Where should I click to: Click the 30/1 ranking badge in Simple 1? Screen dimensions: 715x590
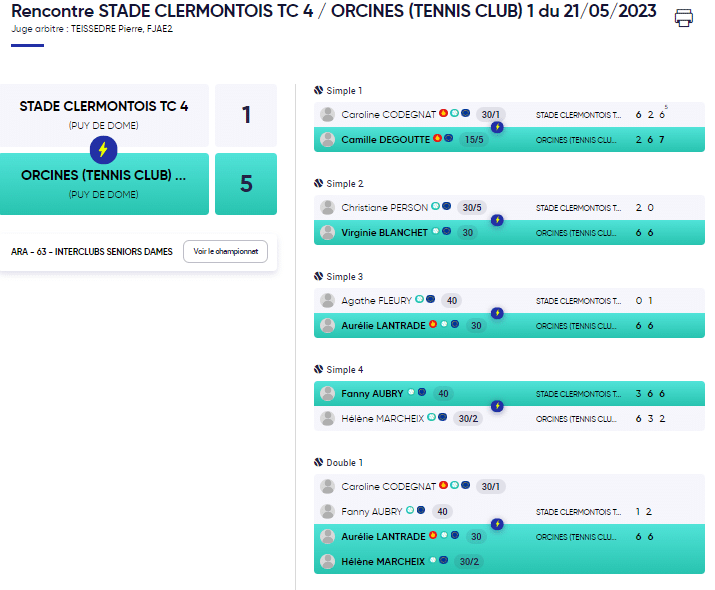point(490,114)
